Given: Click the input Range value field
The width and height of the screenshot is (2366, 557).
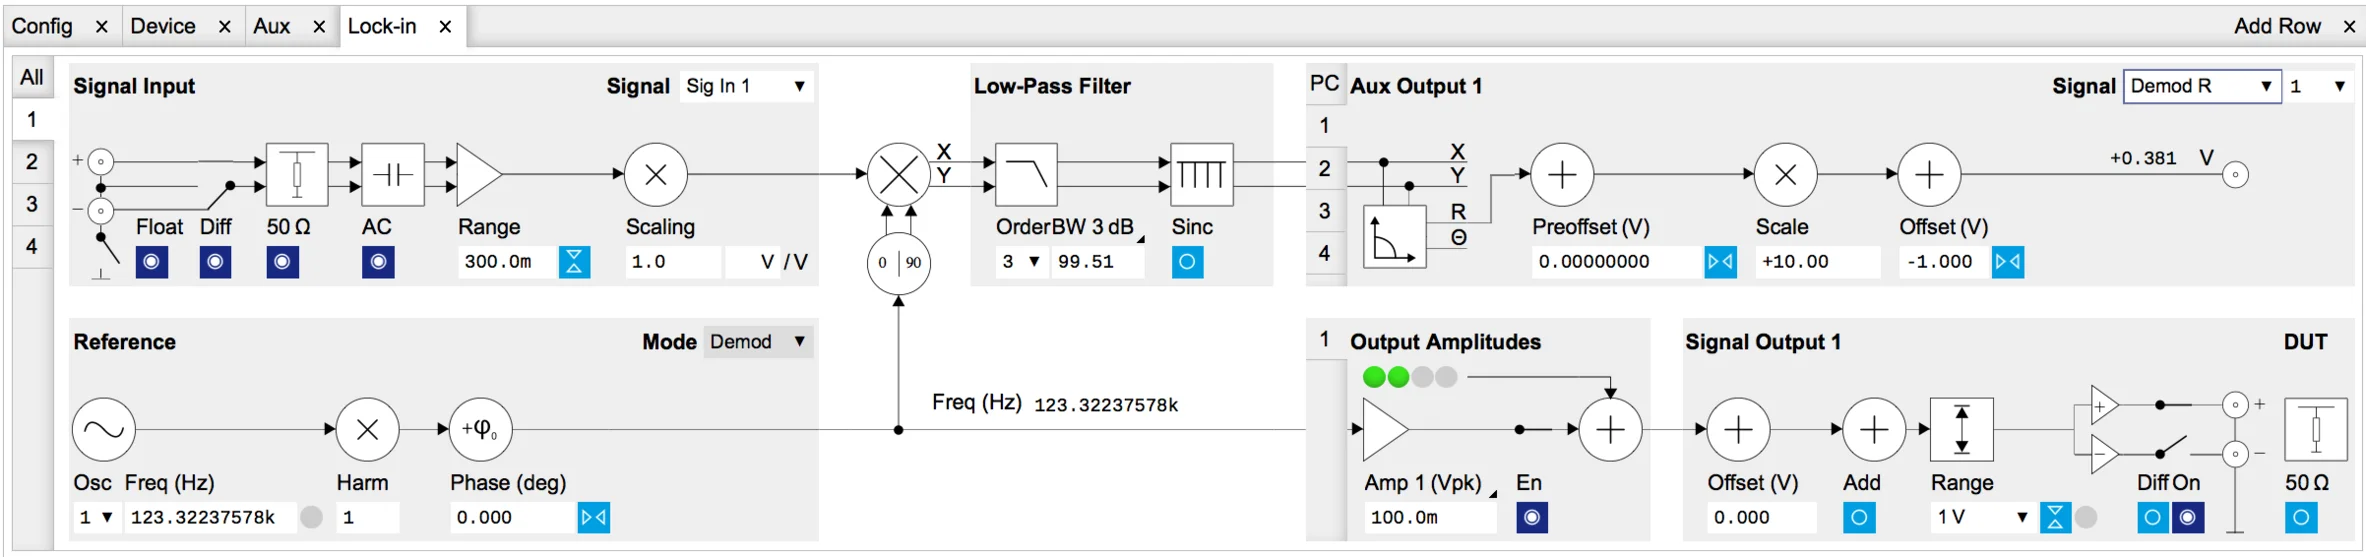Looking at the screenshot, I should (506, 262).
